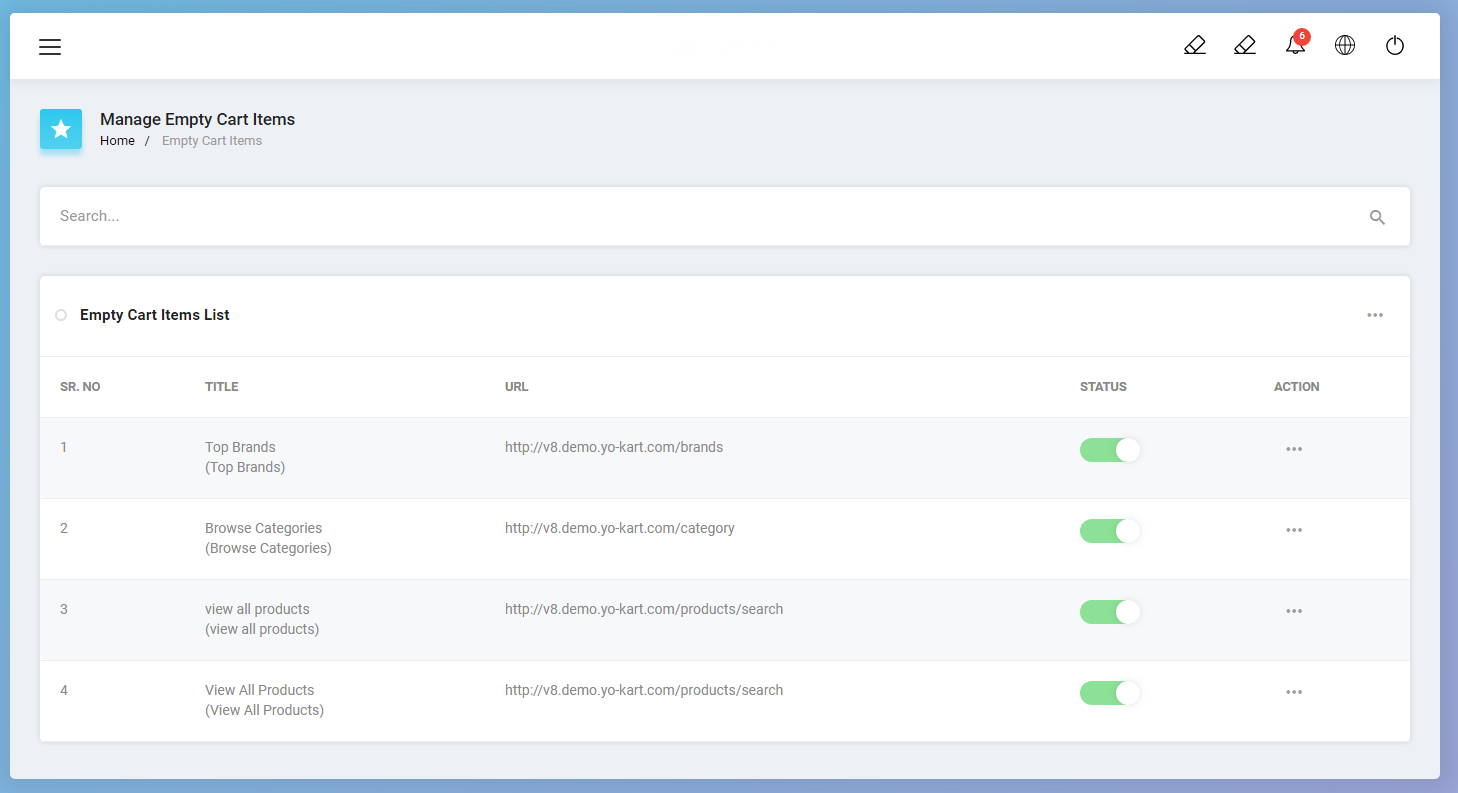The width and height of the screenshot is (1458, 793).
Task: Toggle the Browse Categories status switch
Action: pyautogui.click(x=1110, y=531)
